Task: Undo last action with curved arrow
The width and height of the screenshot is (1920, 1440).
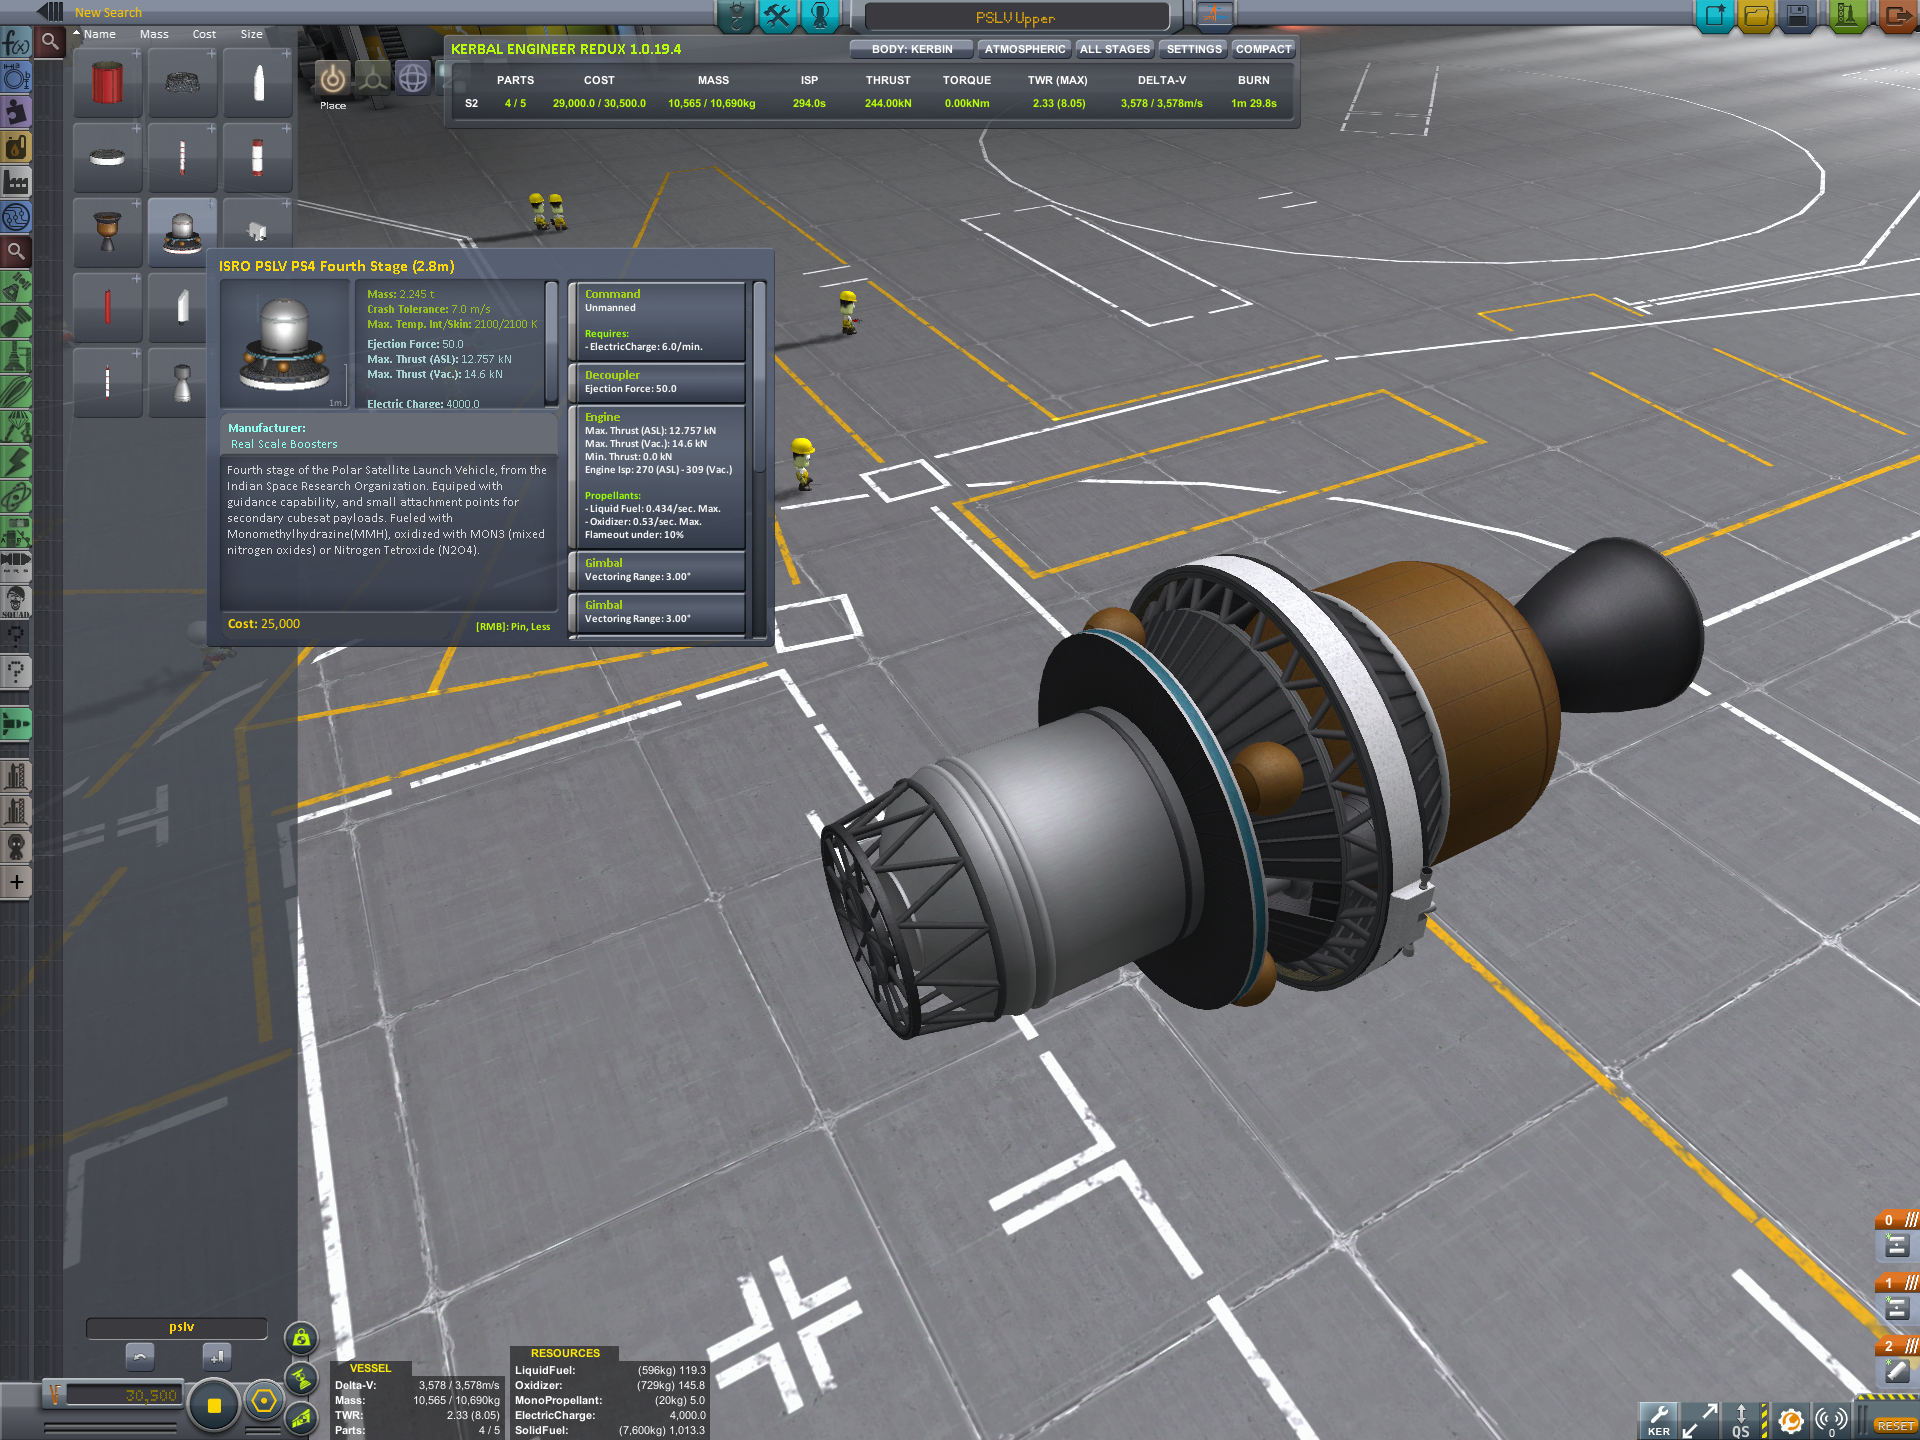Action: click(x=140, y=1357)
